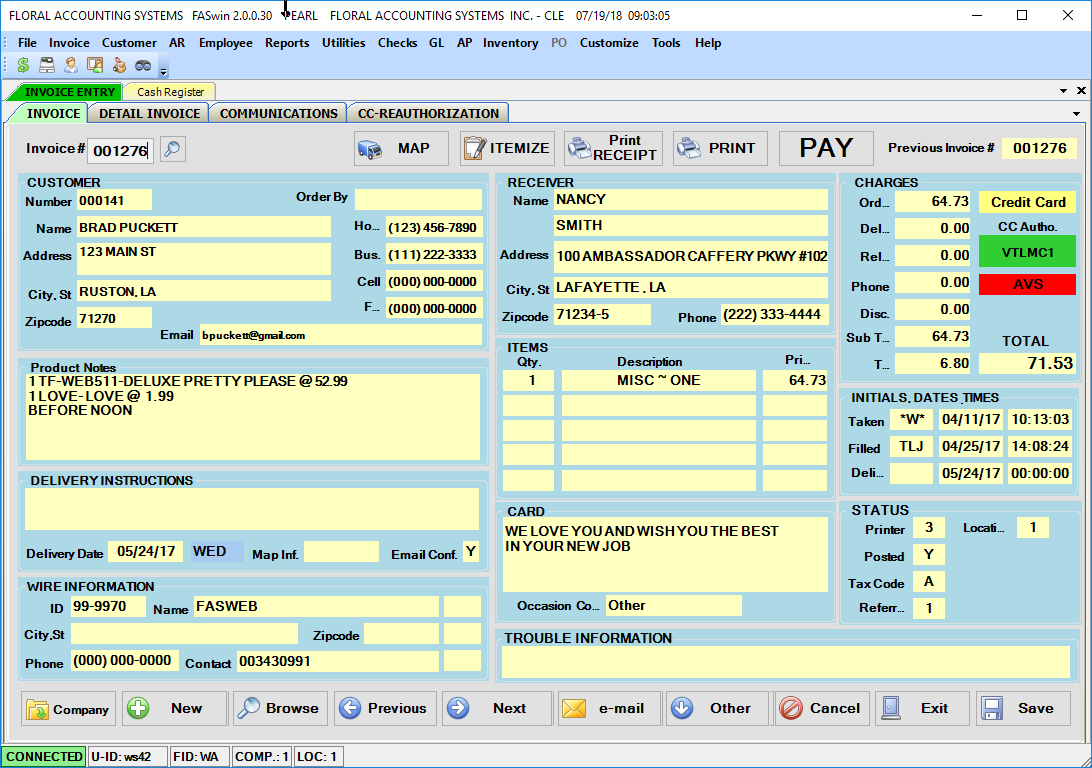Close the active document tab with X
Screen dimensions: 1092x768
click(x=1081, y=91)
